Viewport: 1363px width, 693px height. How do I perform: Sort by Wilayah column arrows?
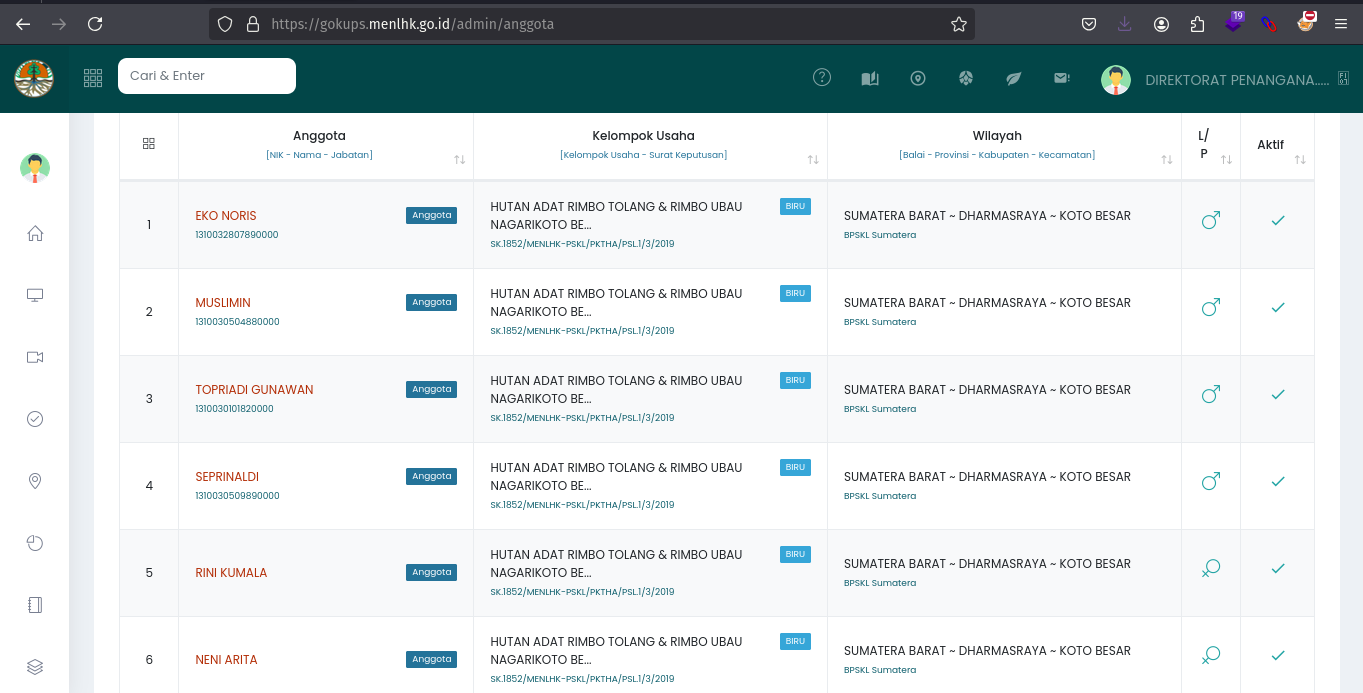coord(1167,160)
